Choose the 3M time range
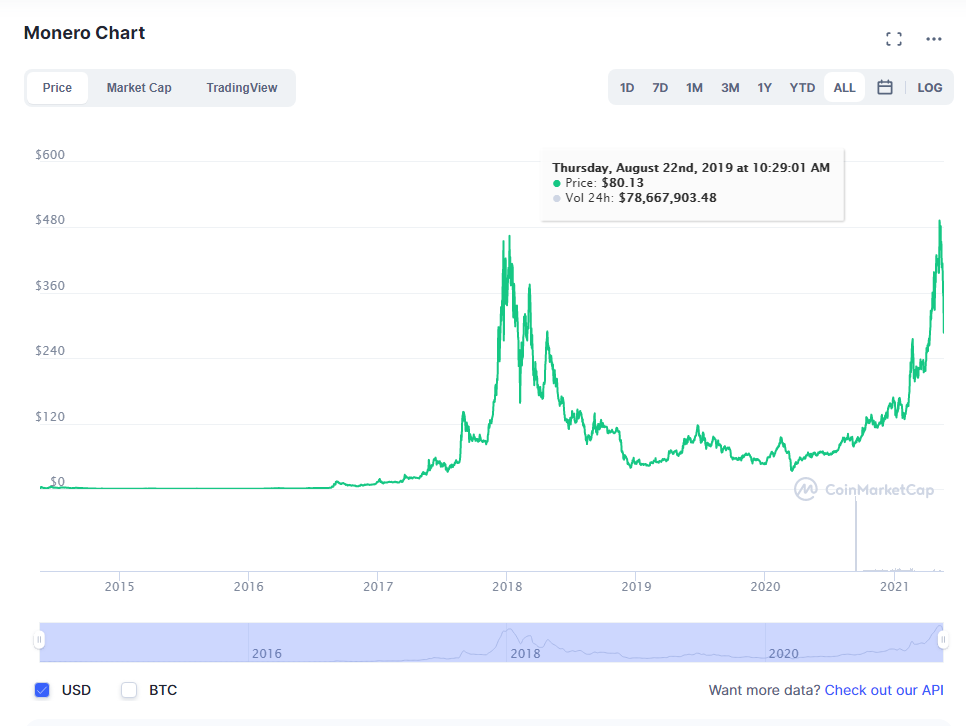Viewport: 966px width, 726px height. click(x=730, y=87)
